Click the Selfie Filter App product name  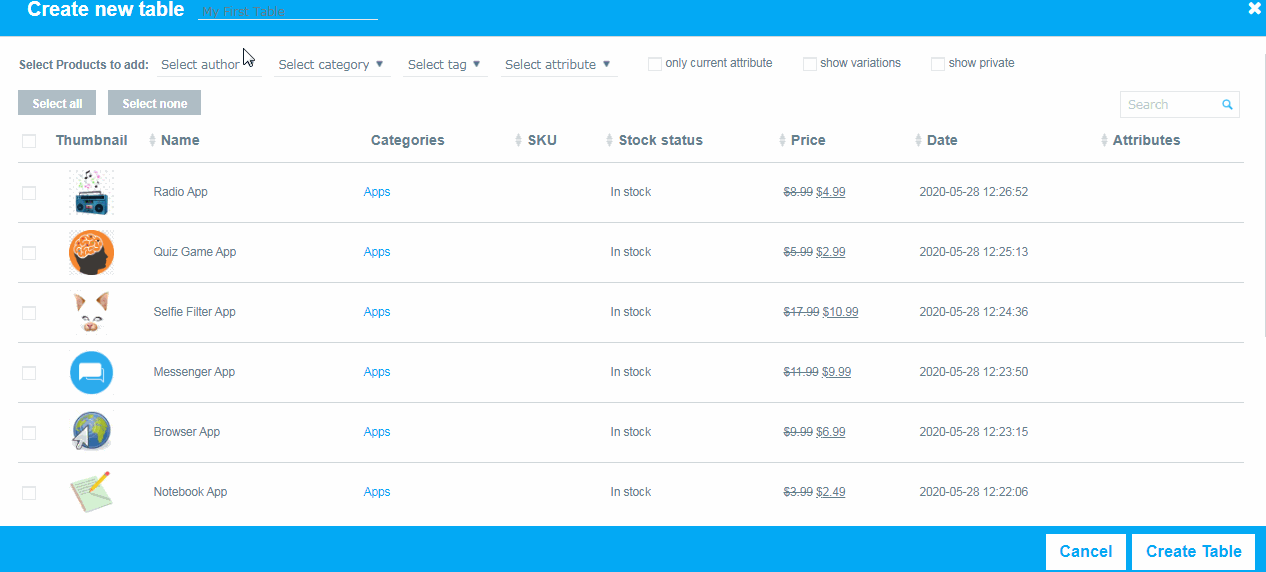pyautogui.click(x=195, y=312)
